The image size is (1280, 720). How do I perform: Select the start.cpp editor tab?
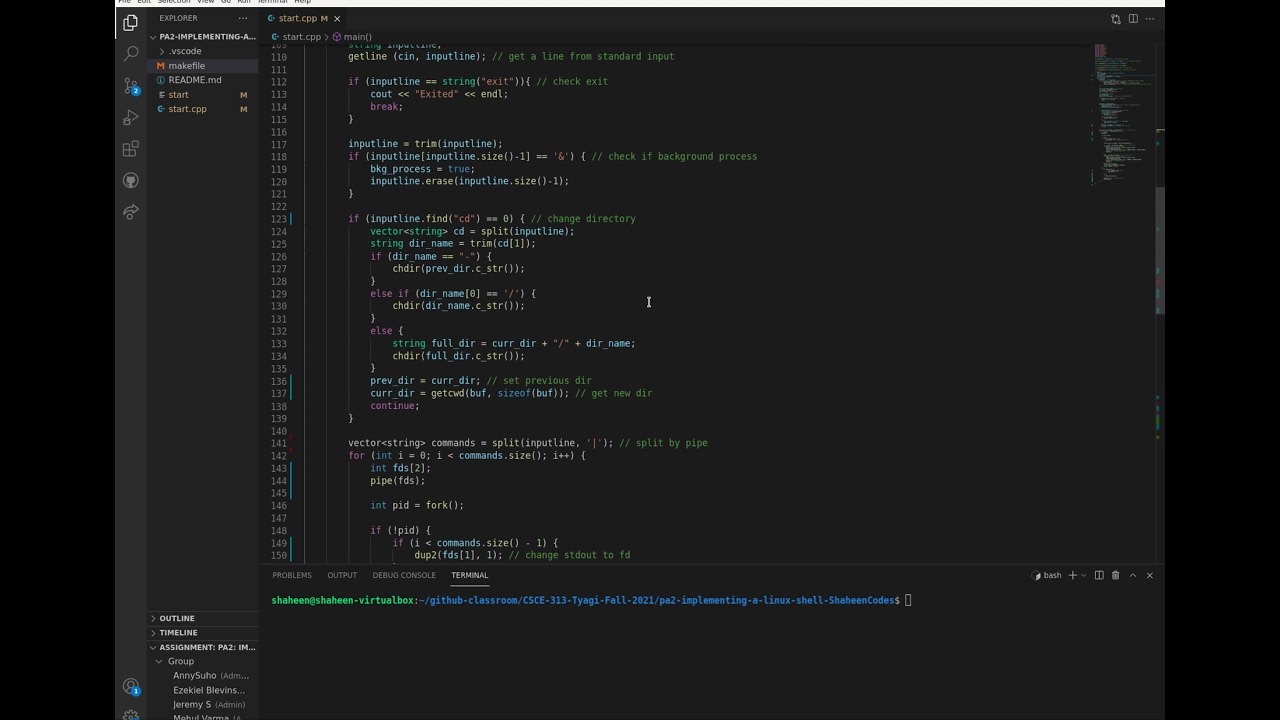[x=297, y=18]
